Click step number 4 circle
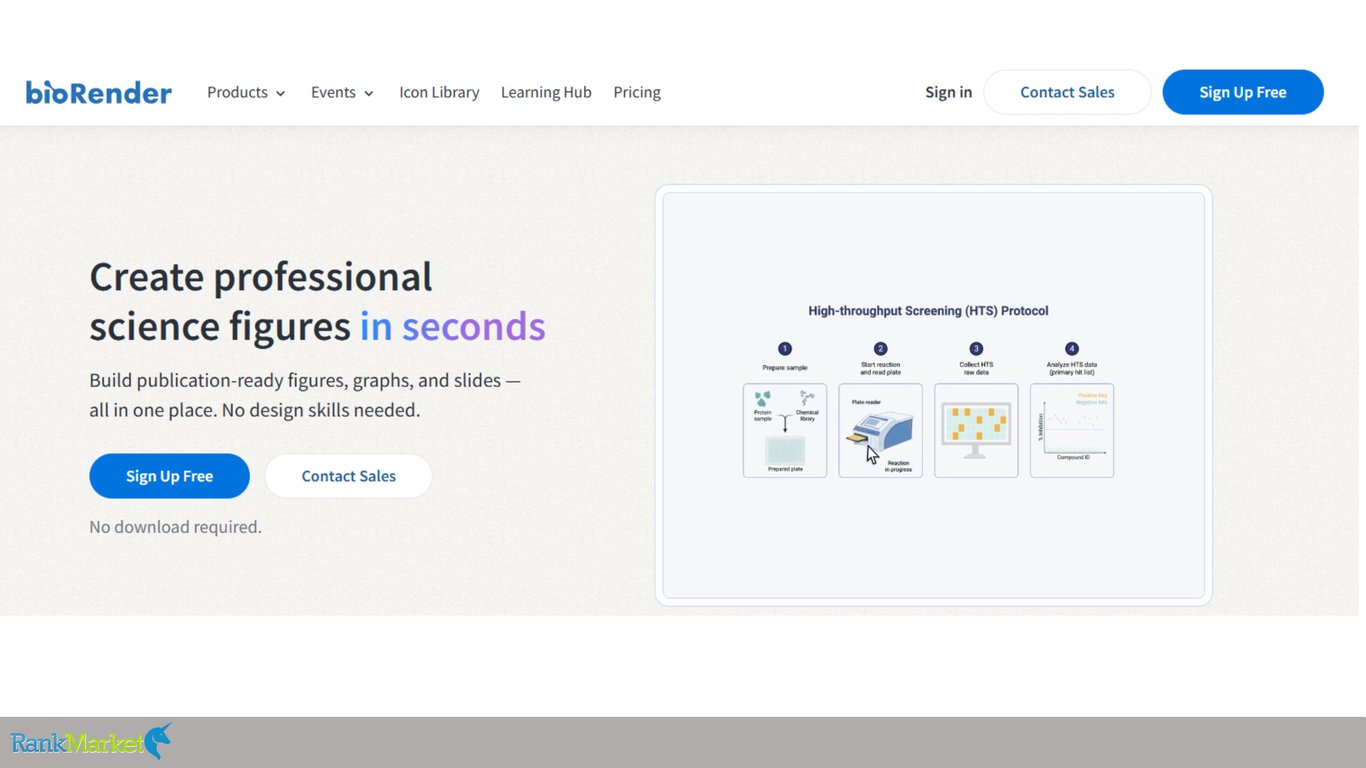This screenshot has width=1366, height=768. [x=1072, y=349]
